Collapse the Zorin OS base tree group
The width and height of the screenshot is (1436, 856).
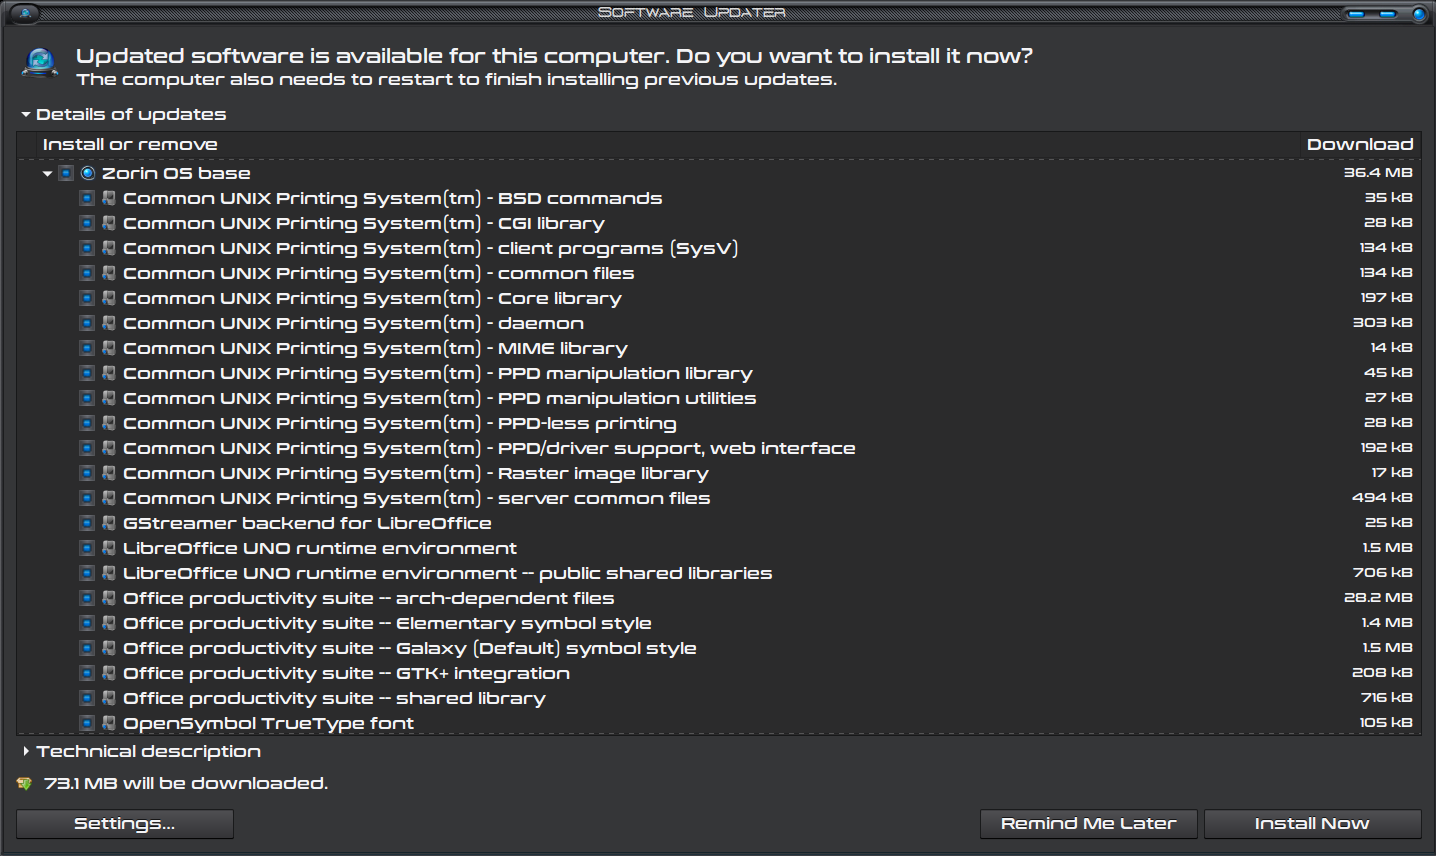47,174
